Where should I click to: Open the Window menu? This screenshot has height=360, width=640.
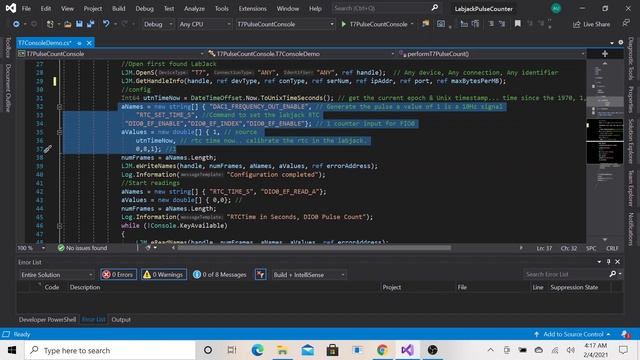pos(288,9)
